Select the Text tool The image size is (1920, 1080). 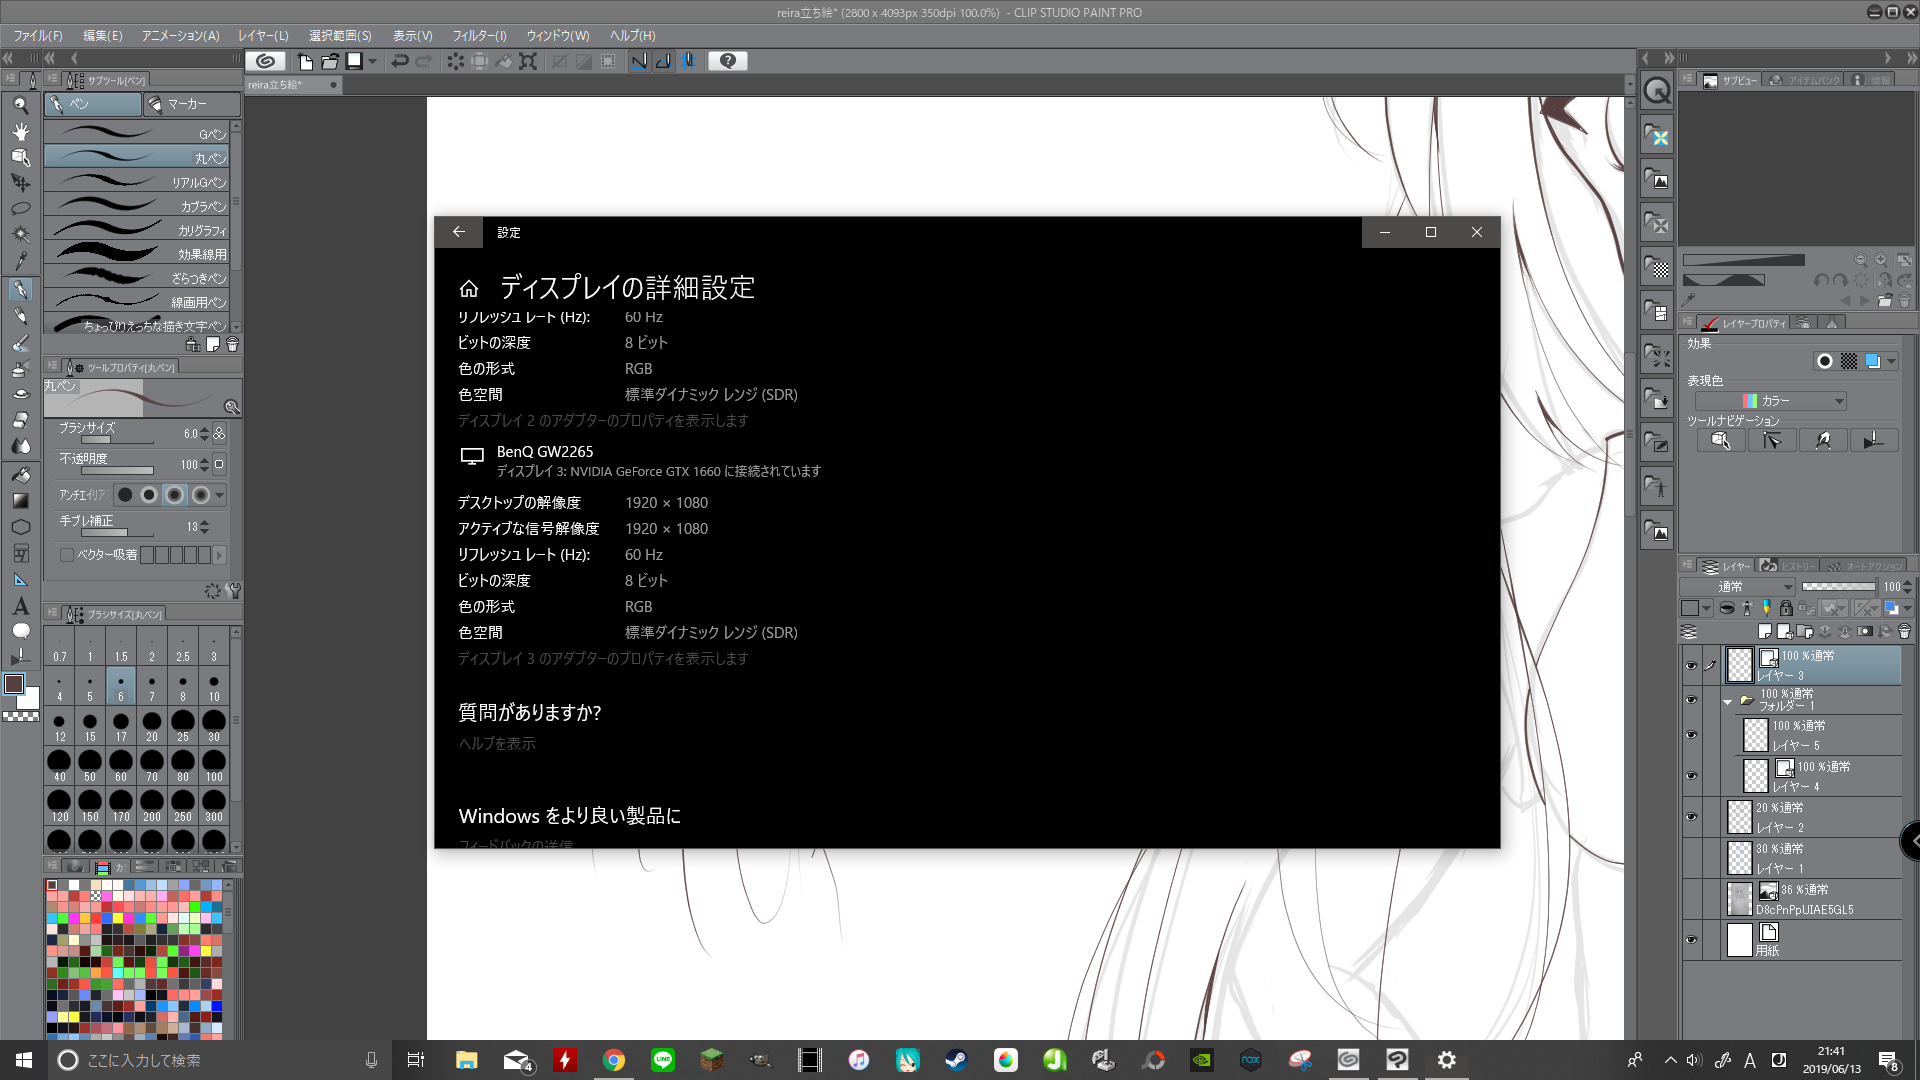tap(20, 606)
